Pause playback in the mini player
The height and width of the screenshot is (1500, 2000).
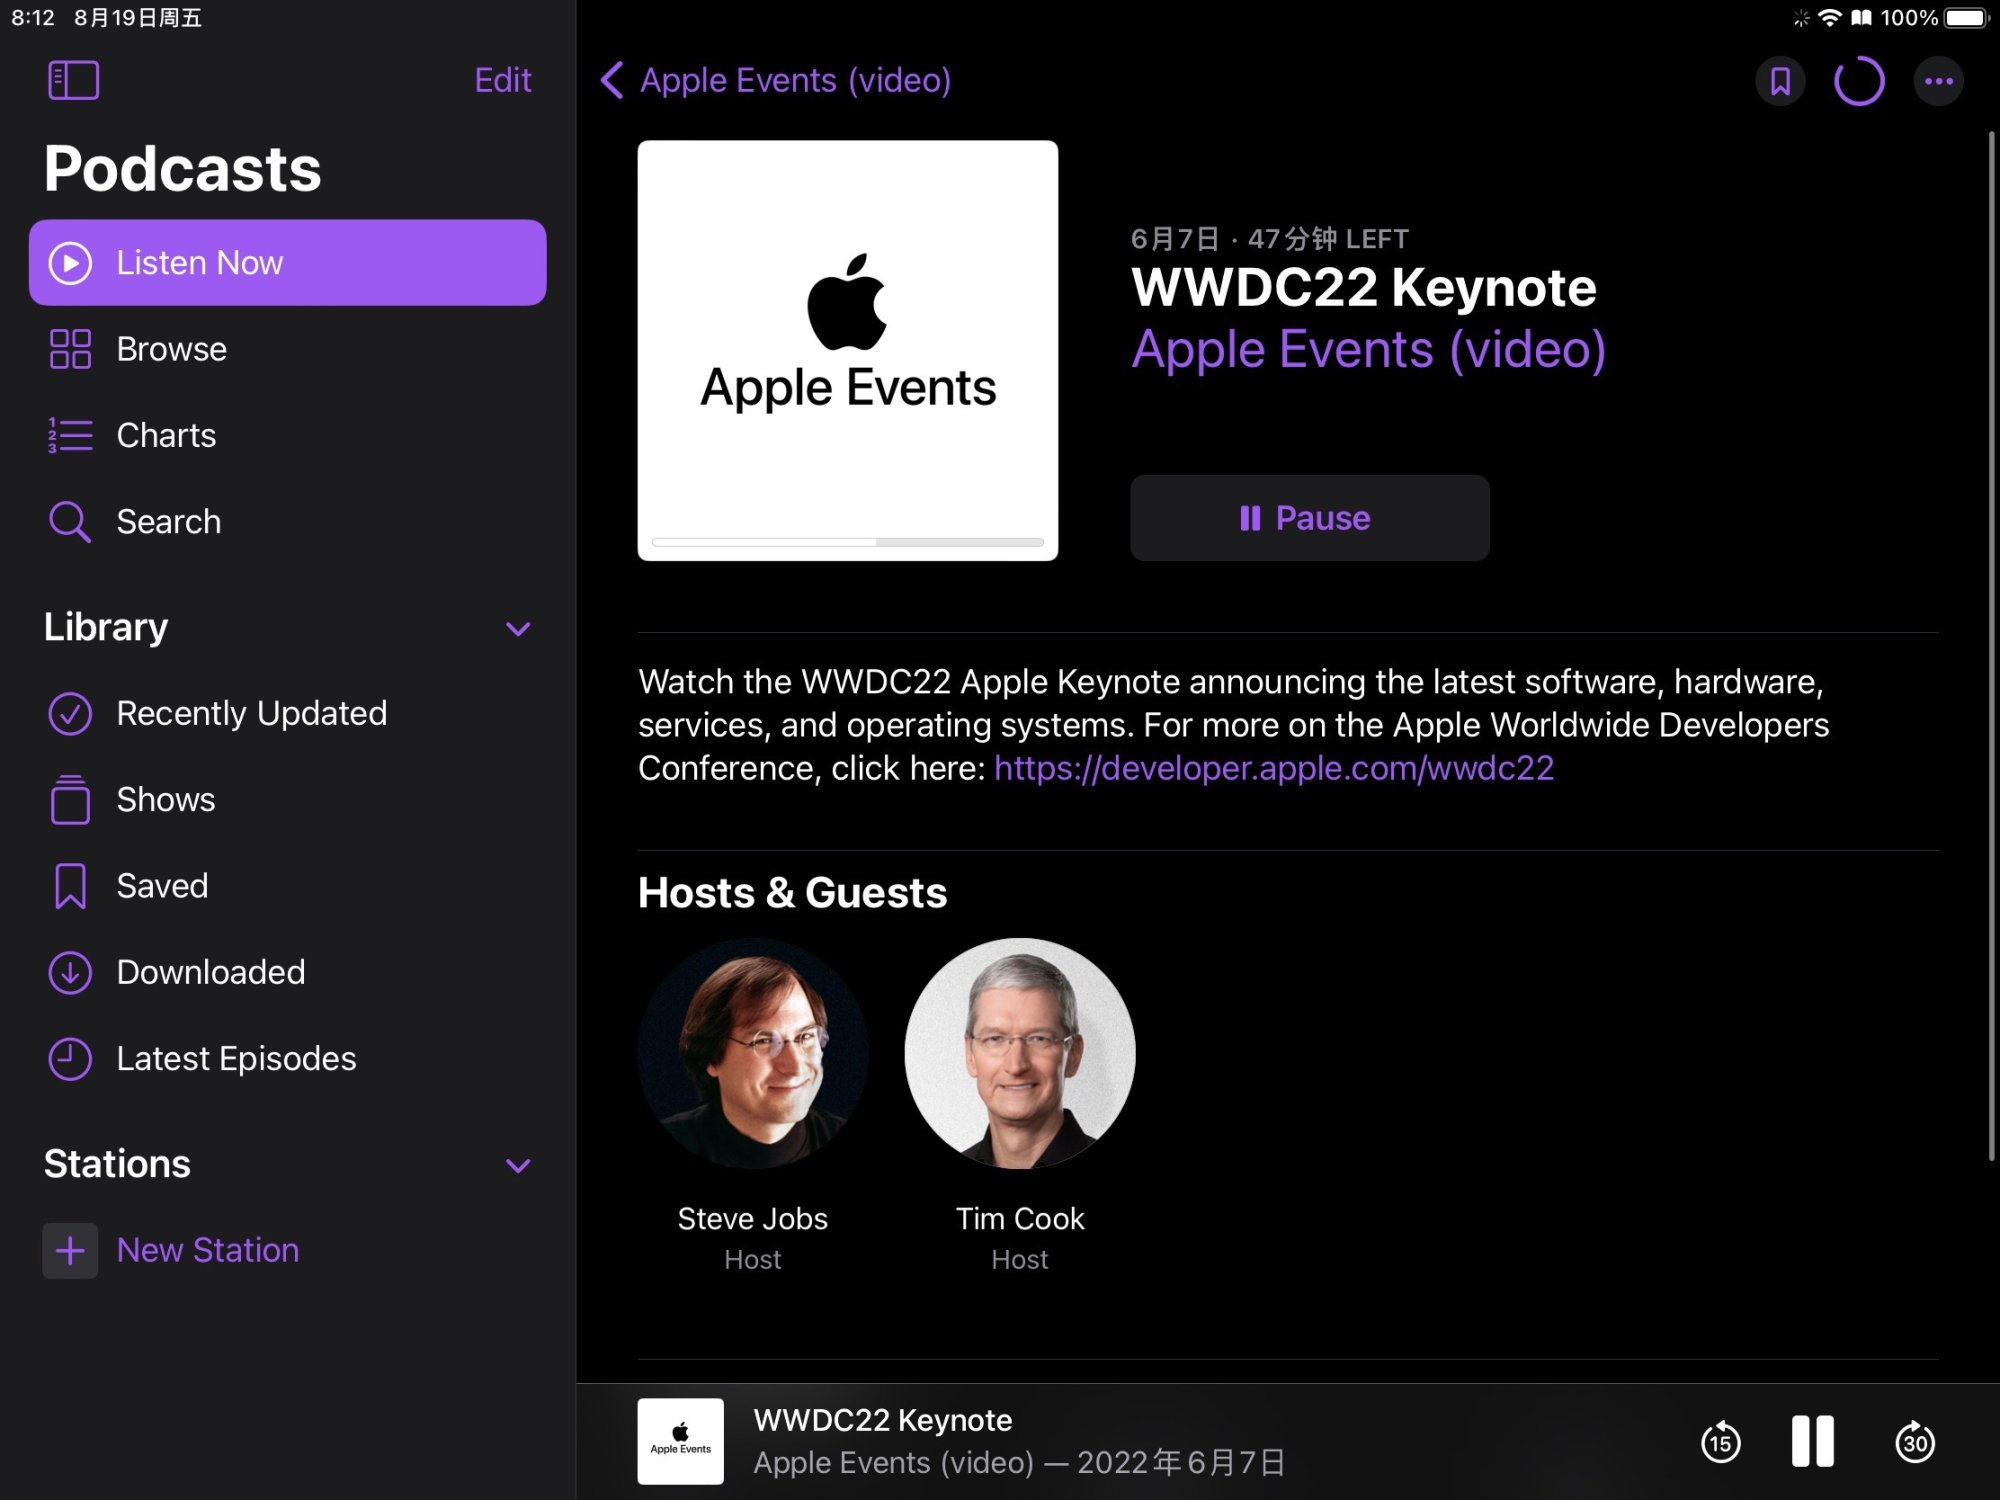click(x=1812, y=1441)
